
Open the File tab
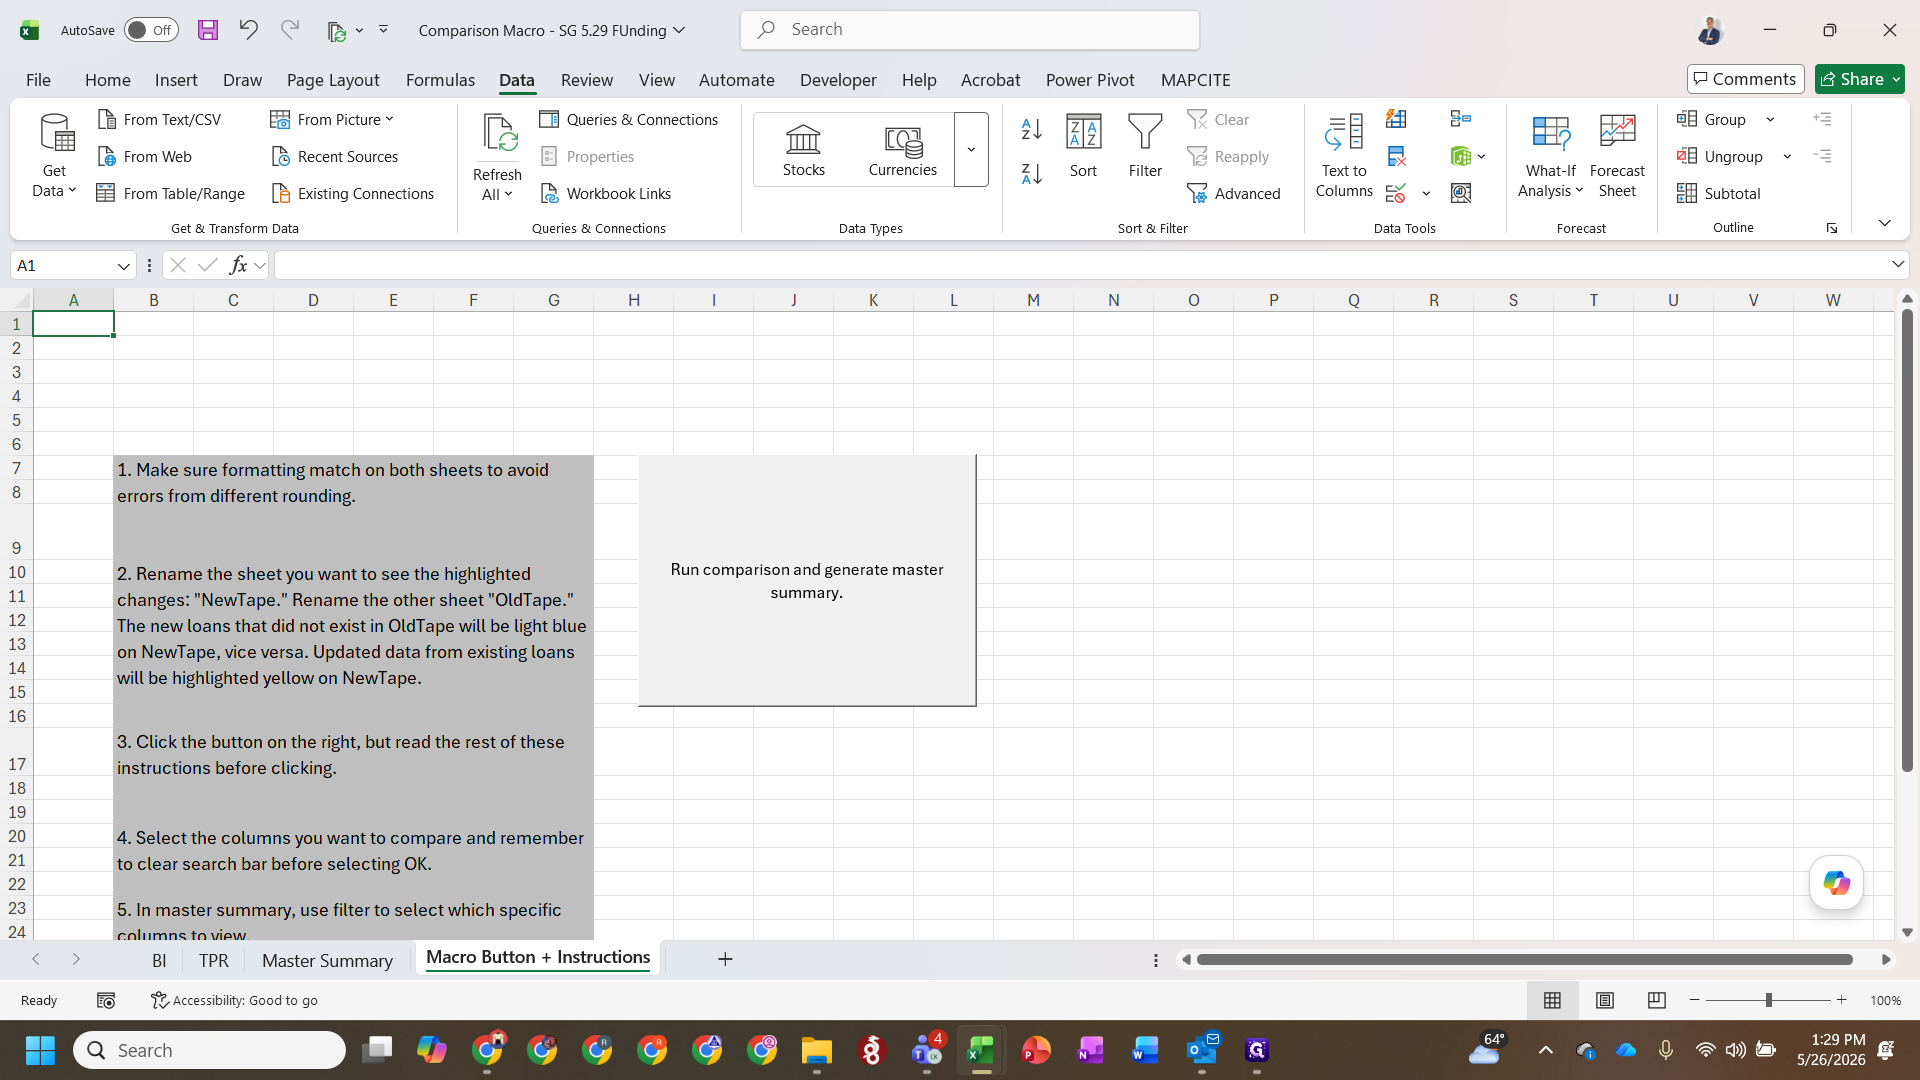pos(38,80)
